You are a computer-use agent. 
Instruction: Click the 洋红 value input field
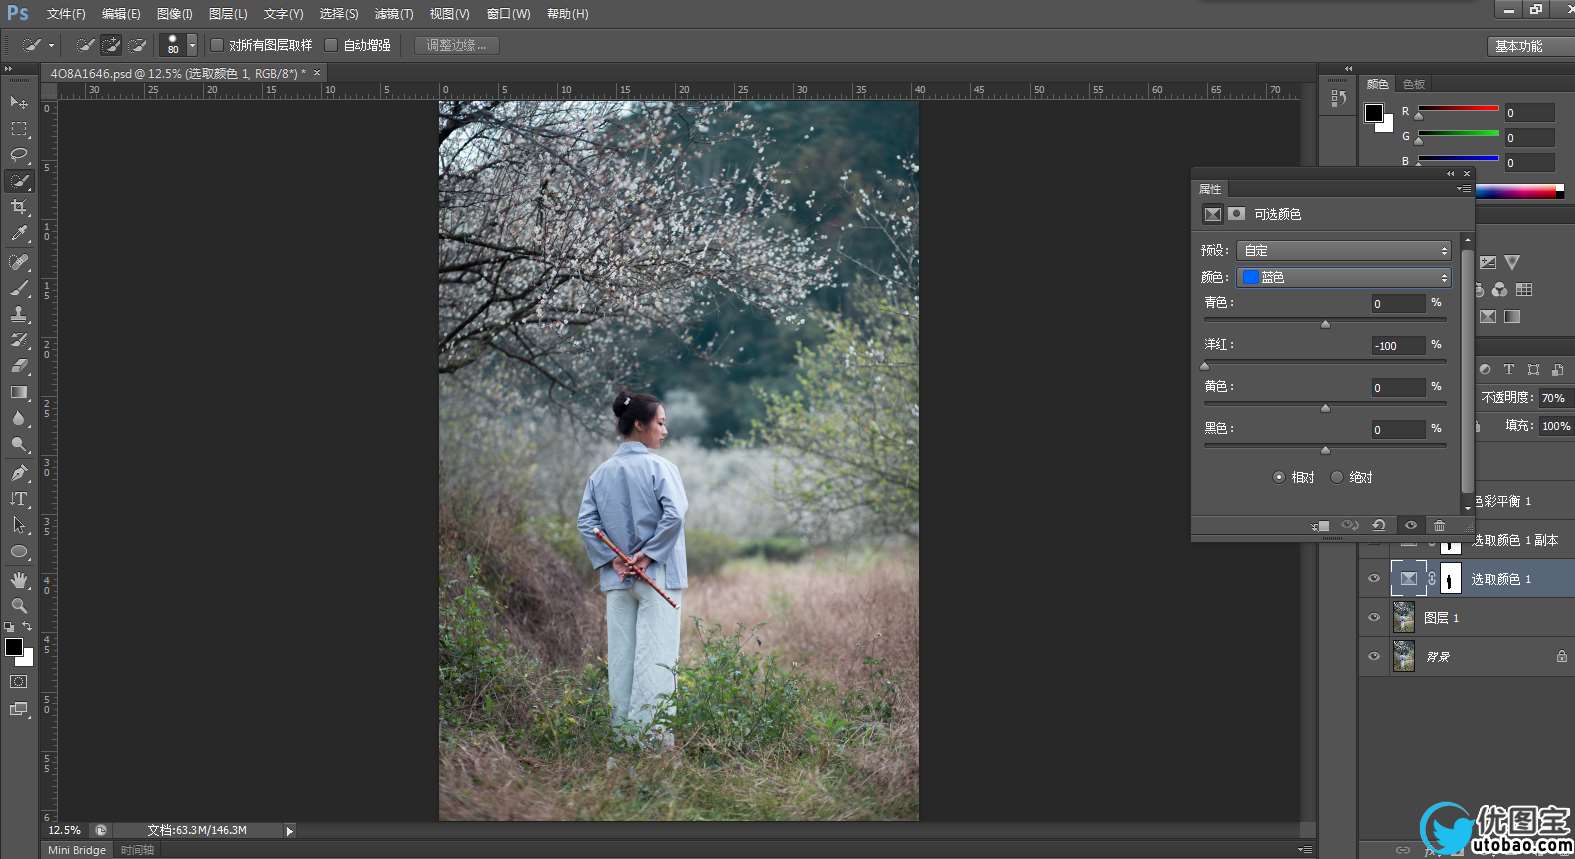point(1398,346)
